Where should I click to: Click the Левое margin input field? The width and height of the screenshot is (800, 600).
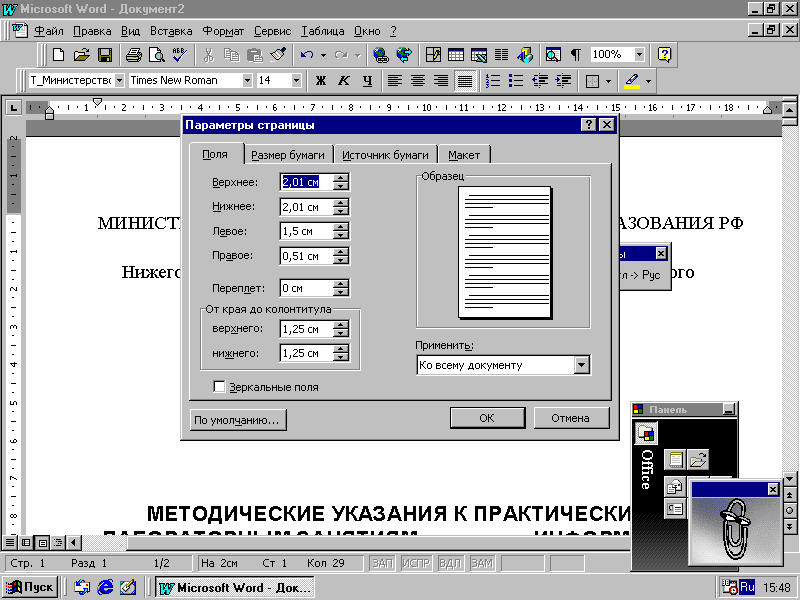(x=307, y=231)
